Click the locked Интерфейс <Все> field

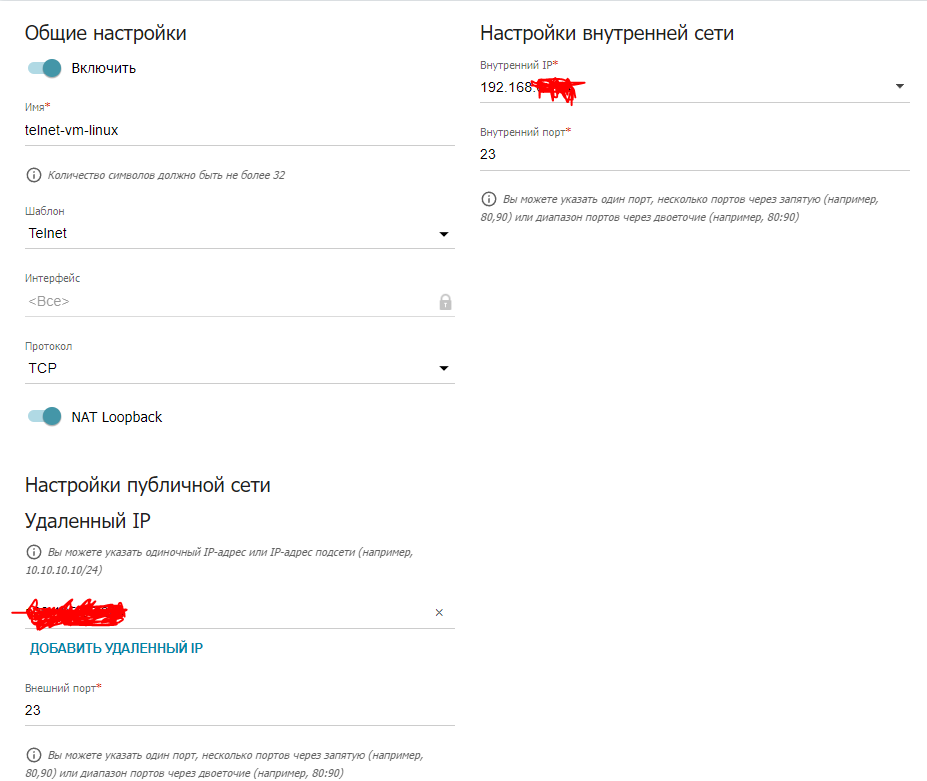click(239, 302)
